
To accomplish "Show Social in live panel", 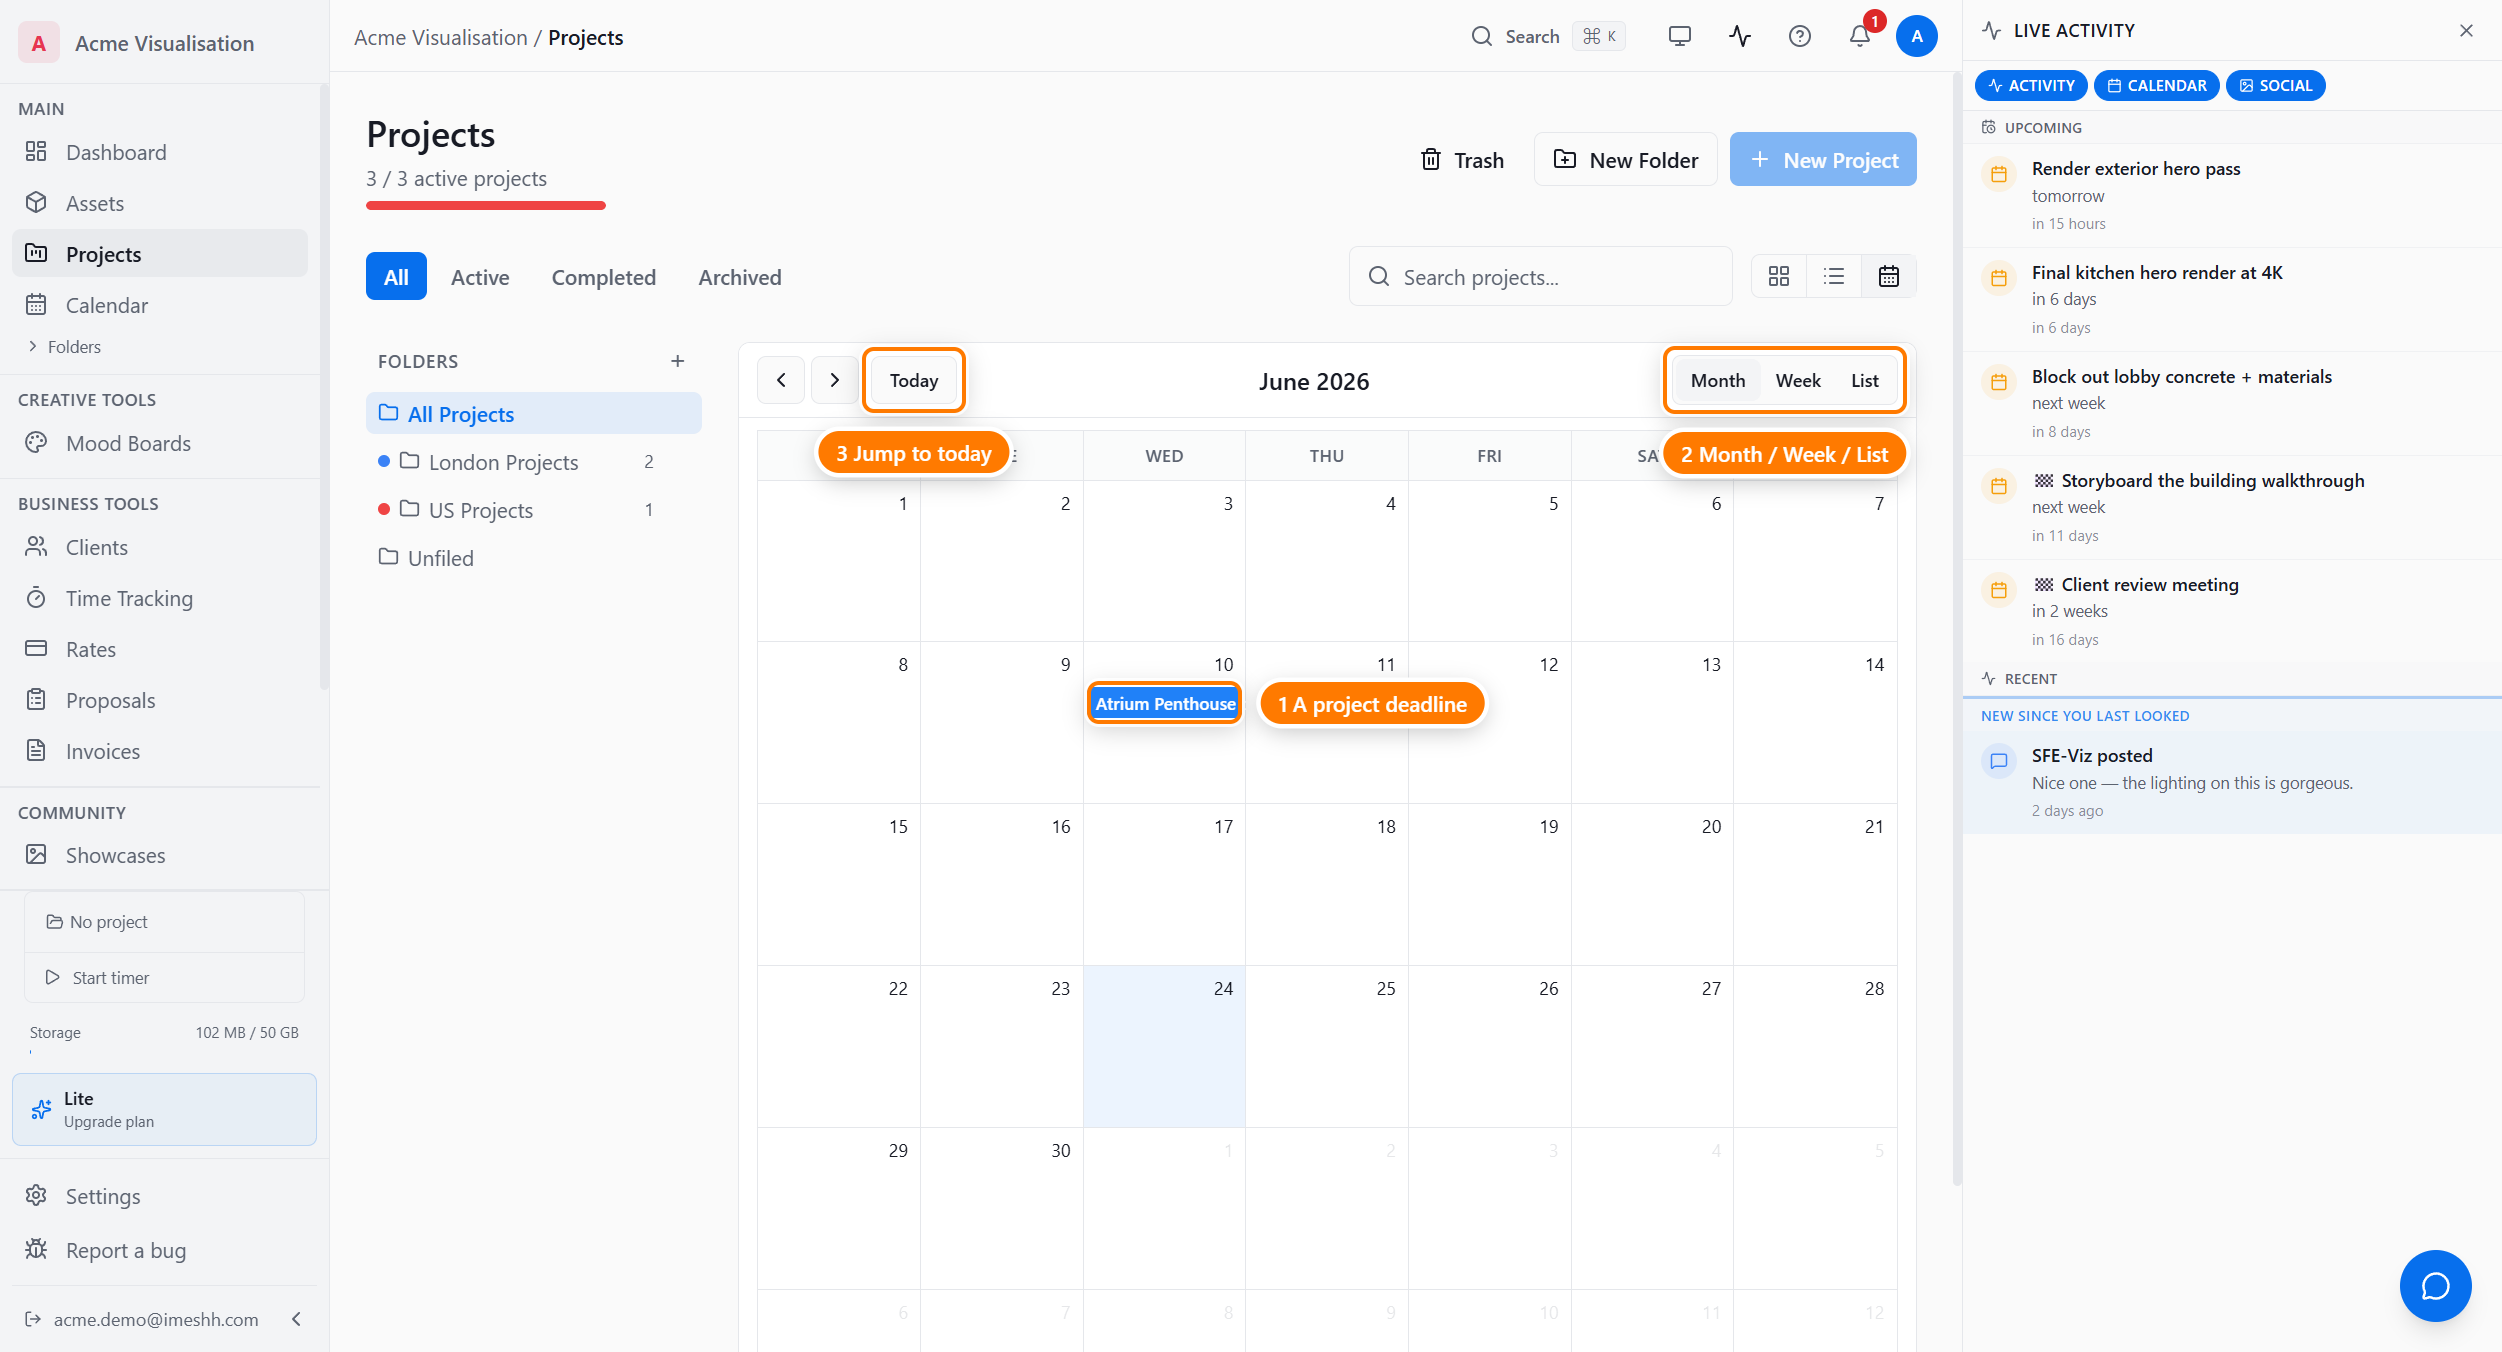I will coord(2276,85).
